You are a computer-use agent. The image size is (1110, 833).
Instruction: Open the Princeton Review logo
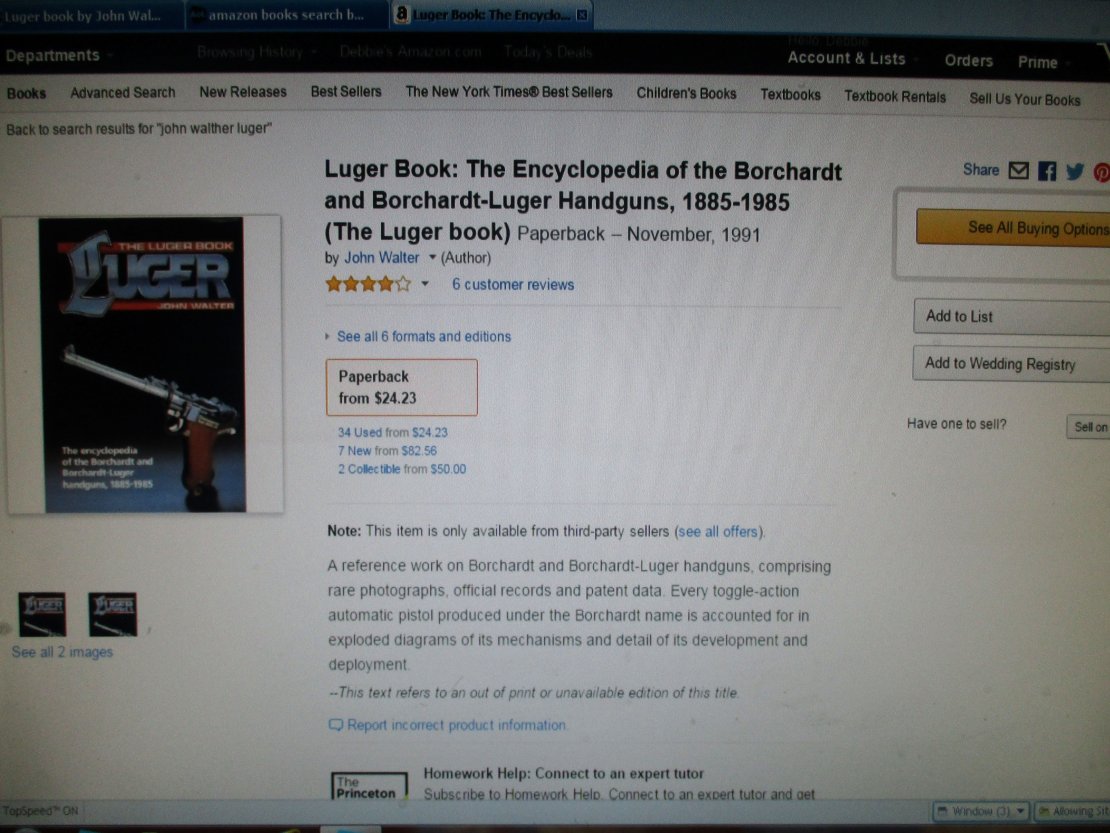point(369,786)
